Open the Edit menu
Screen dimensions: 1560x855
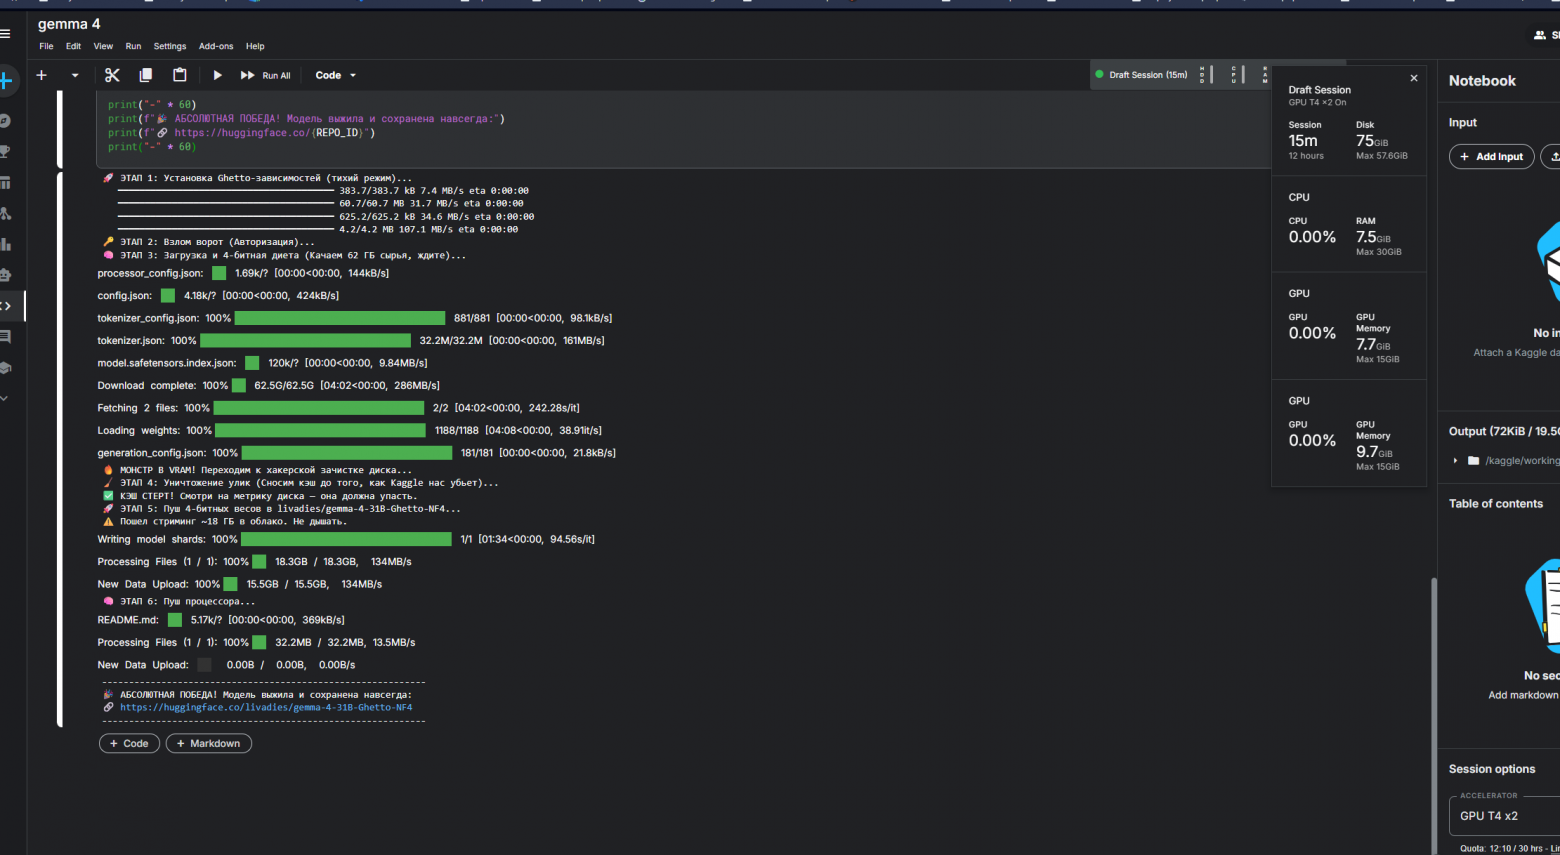pos(73,46)
